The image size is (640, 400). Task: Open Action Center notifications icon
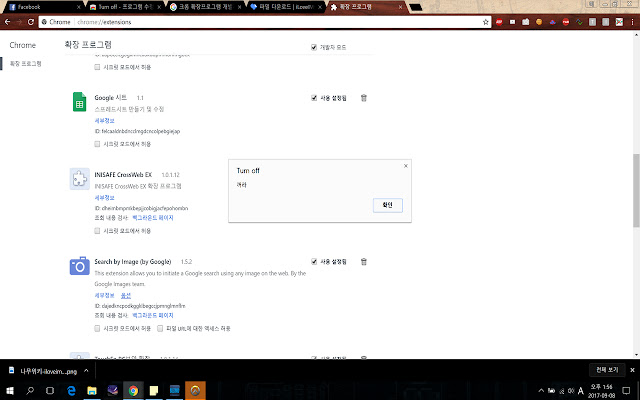click(x=626, y=391)
